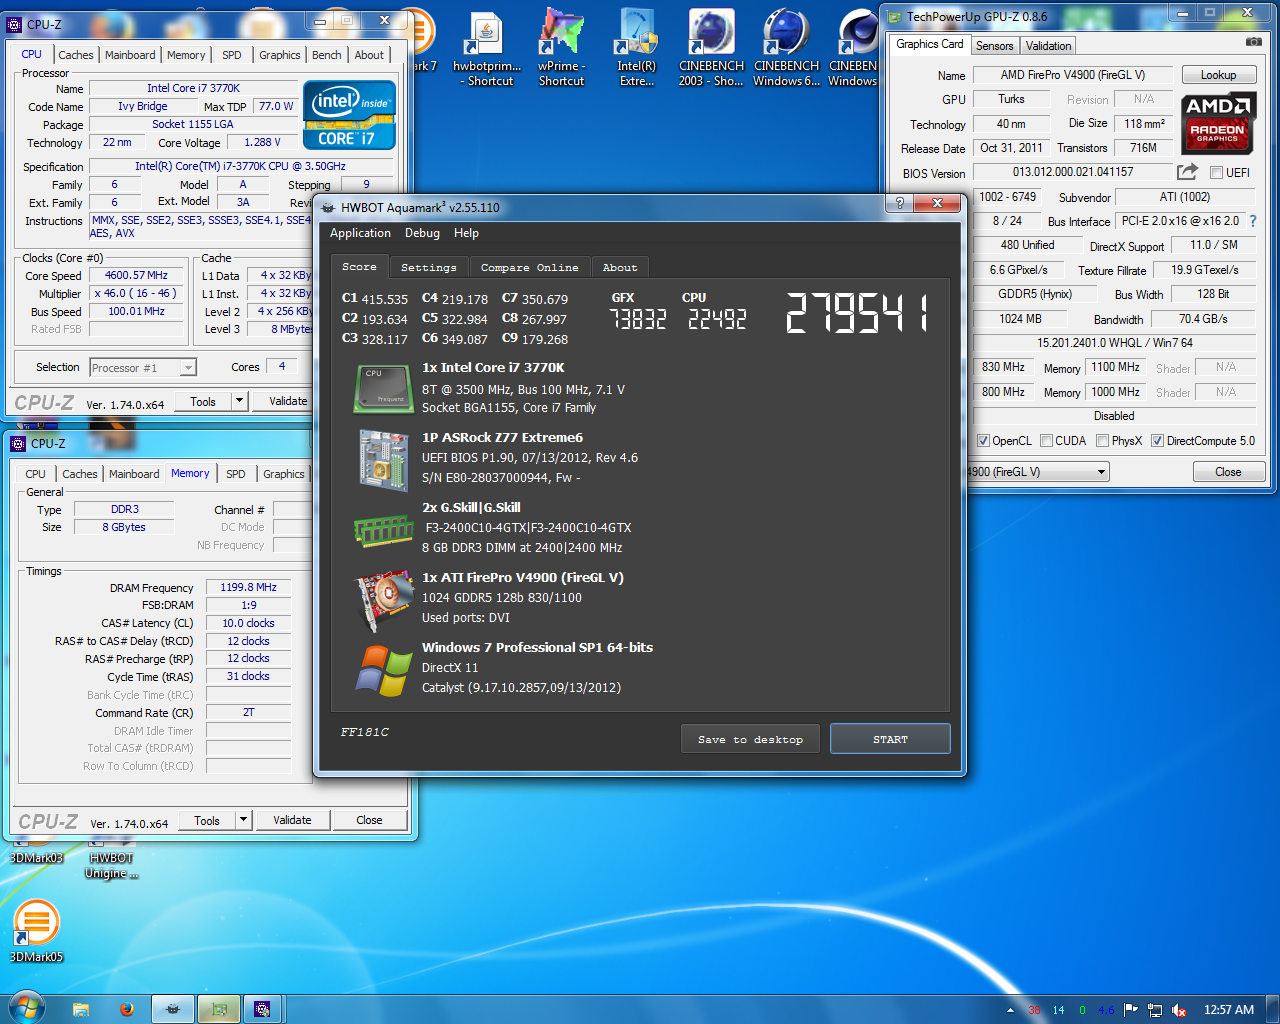Click the Windows logo image in Aquamark
Viewport: 1280px width, 1024px height.
pos(384,670)
